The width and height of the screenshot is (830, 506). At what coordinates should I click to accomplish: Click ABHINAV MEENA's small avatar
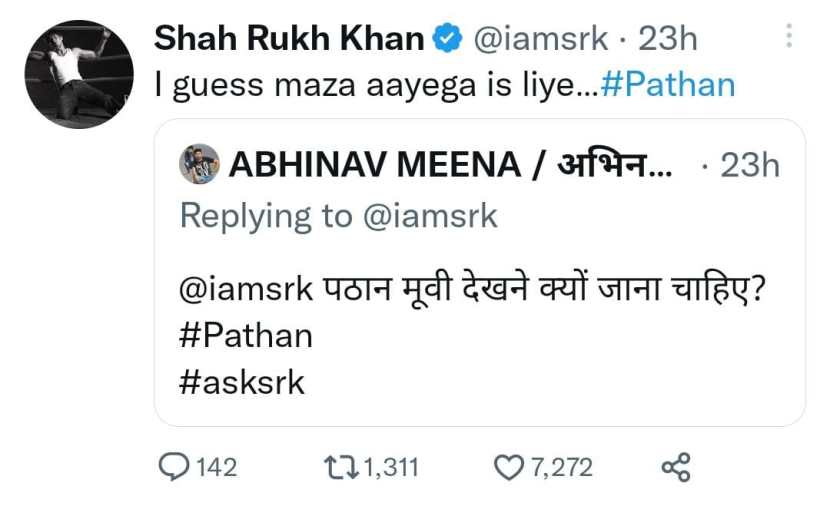[x=199, y=164]
